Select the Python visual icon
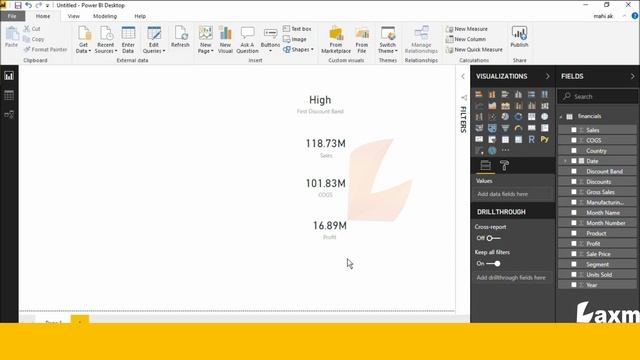 point(544,139)
